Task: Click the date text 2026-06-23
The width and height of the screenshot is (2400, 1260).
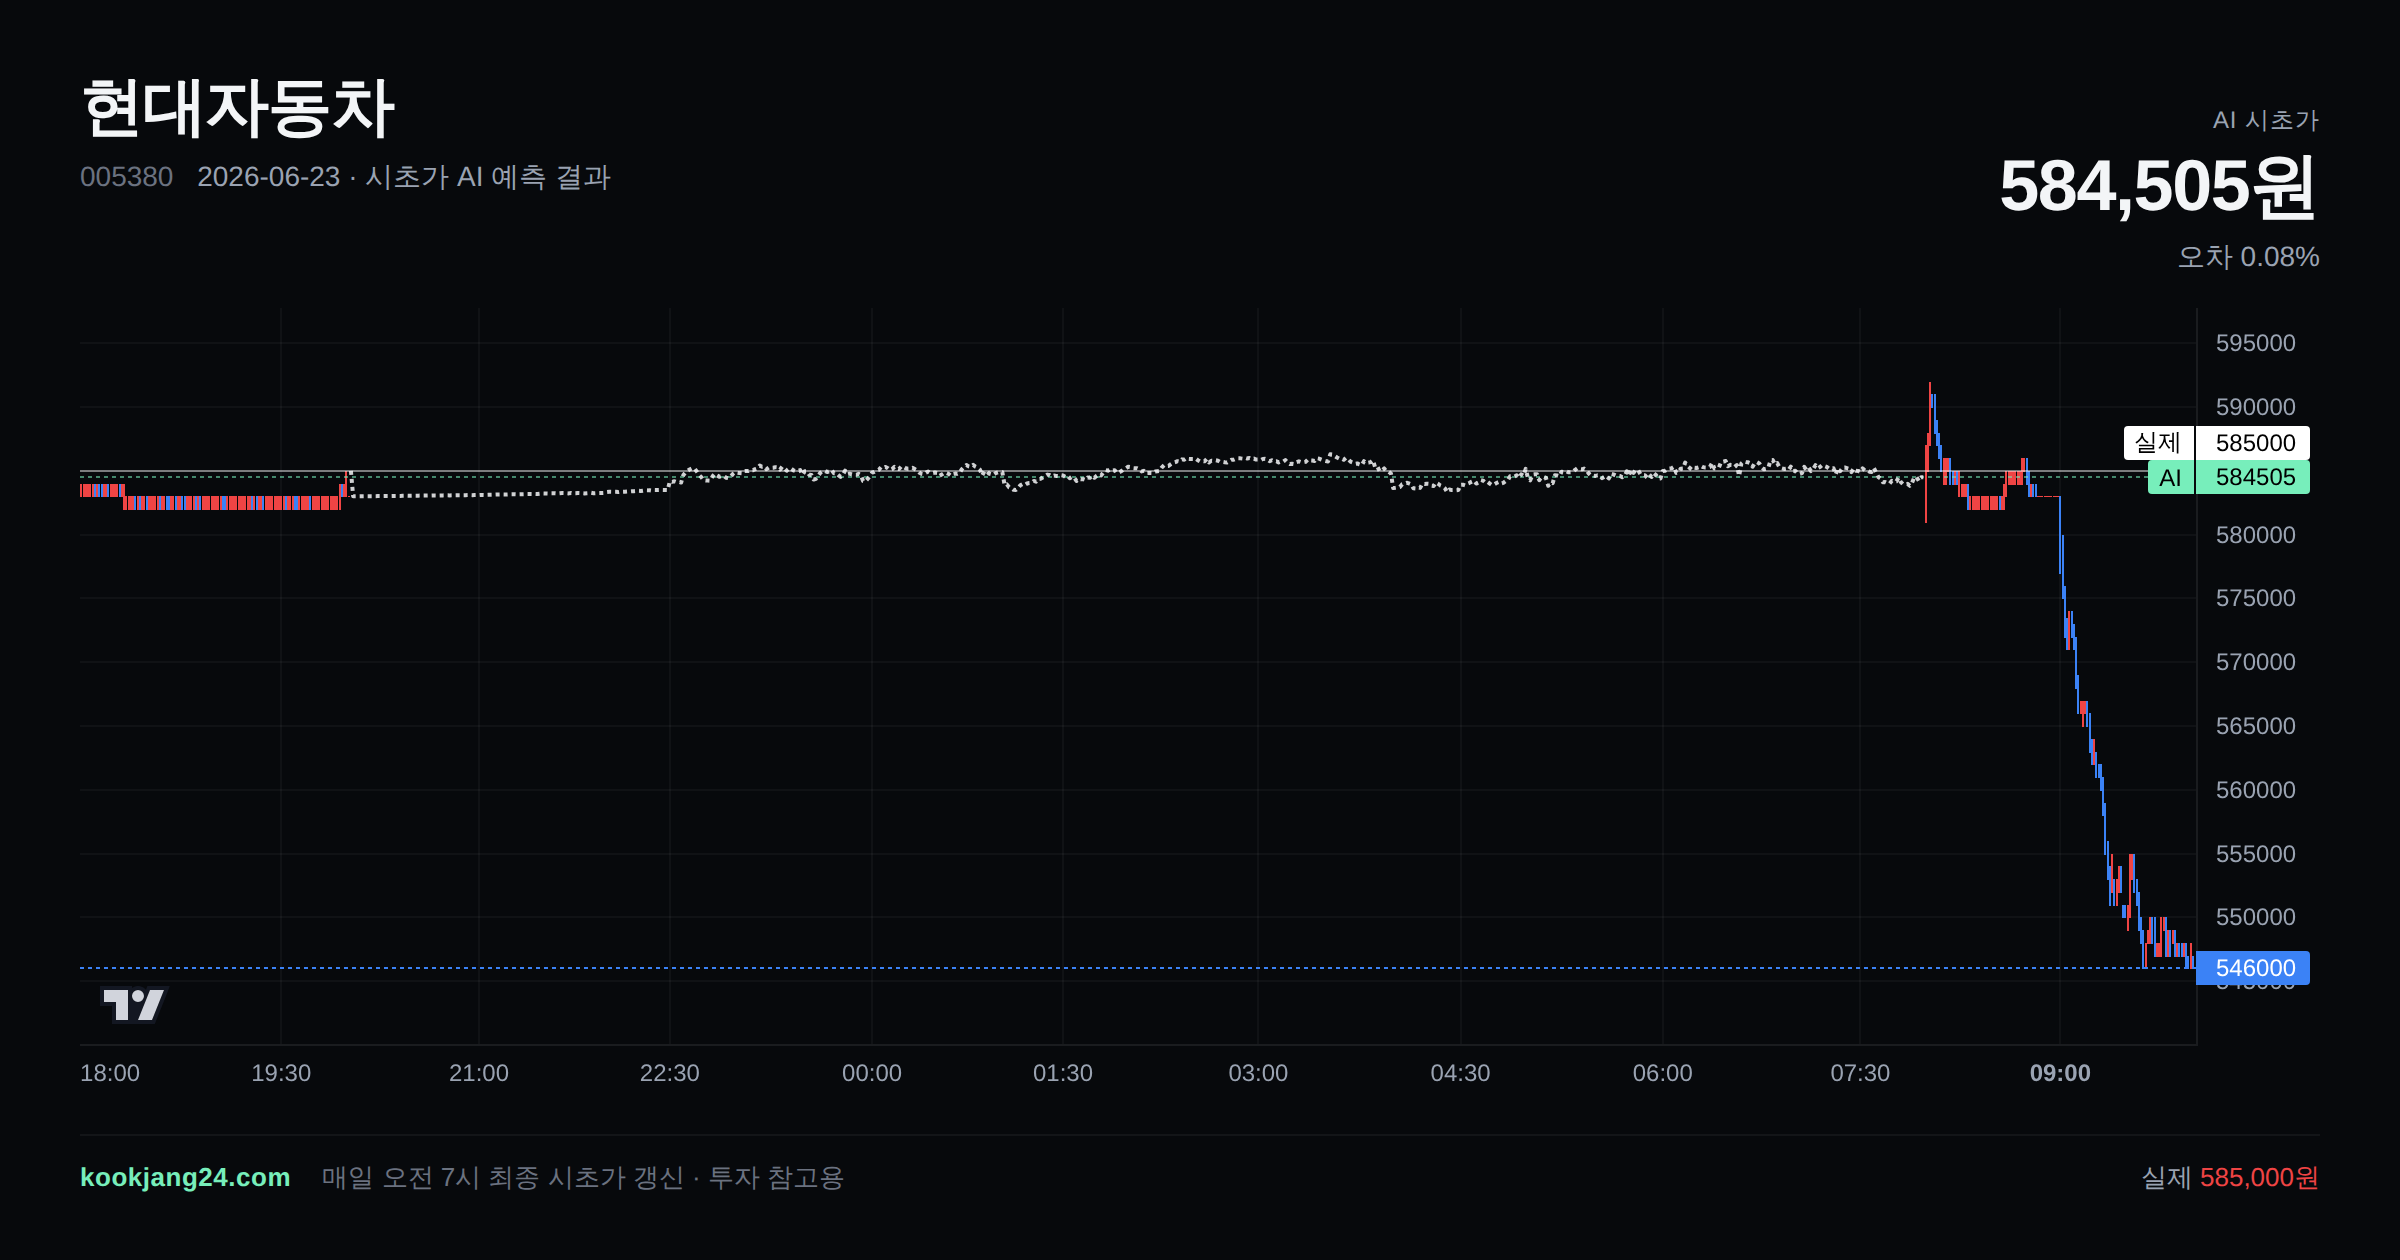Action: point(268,177)
